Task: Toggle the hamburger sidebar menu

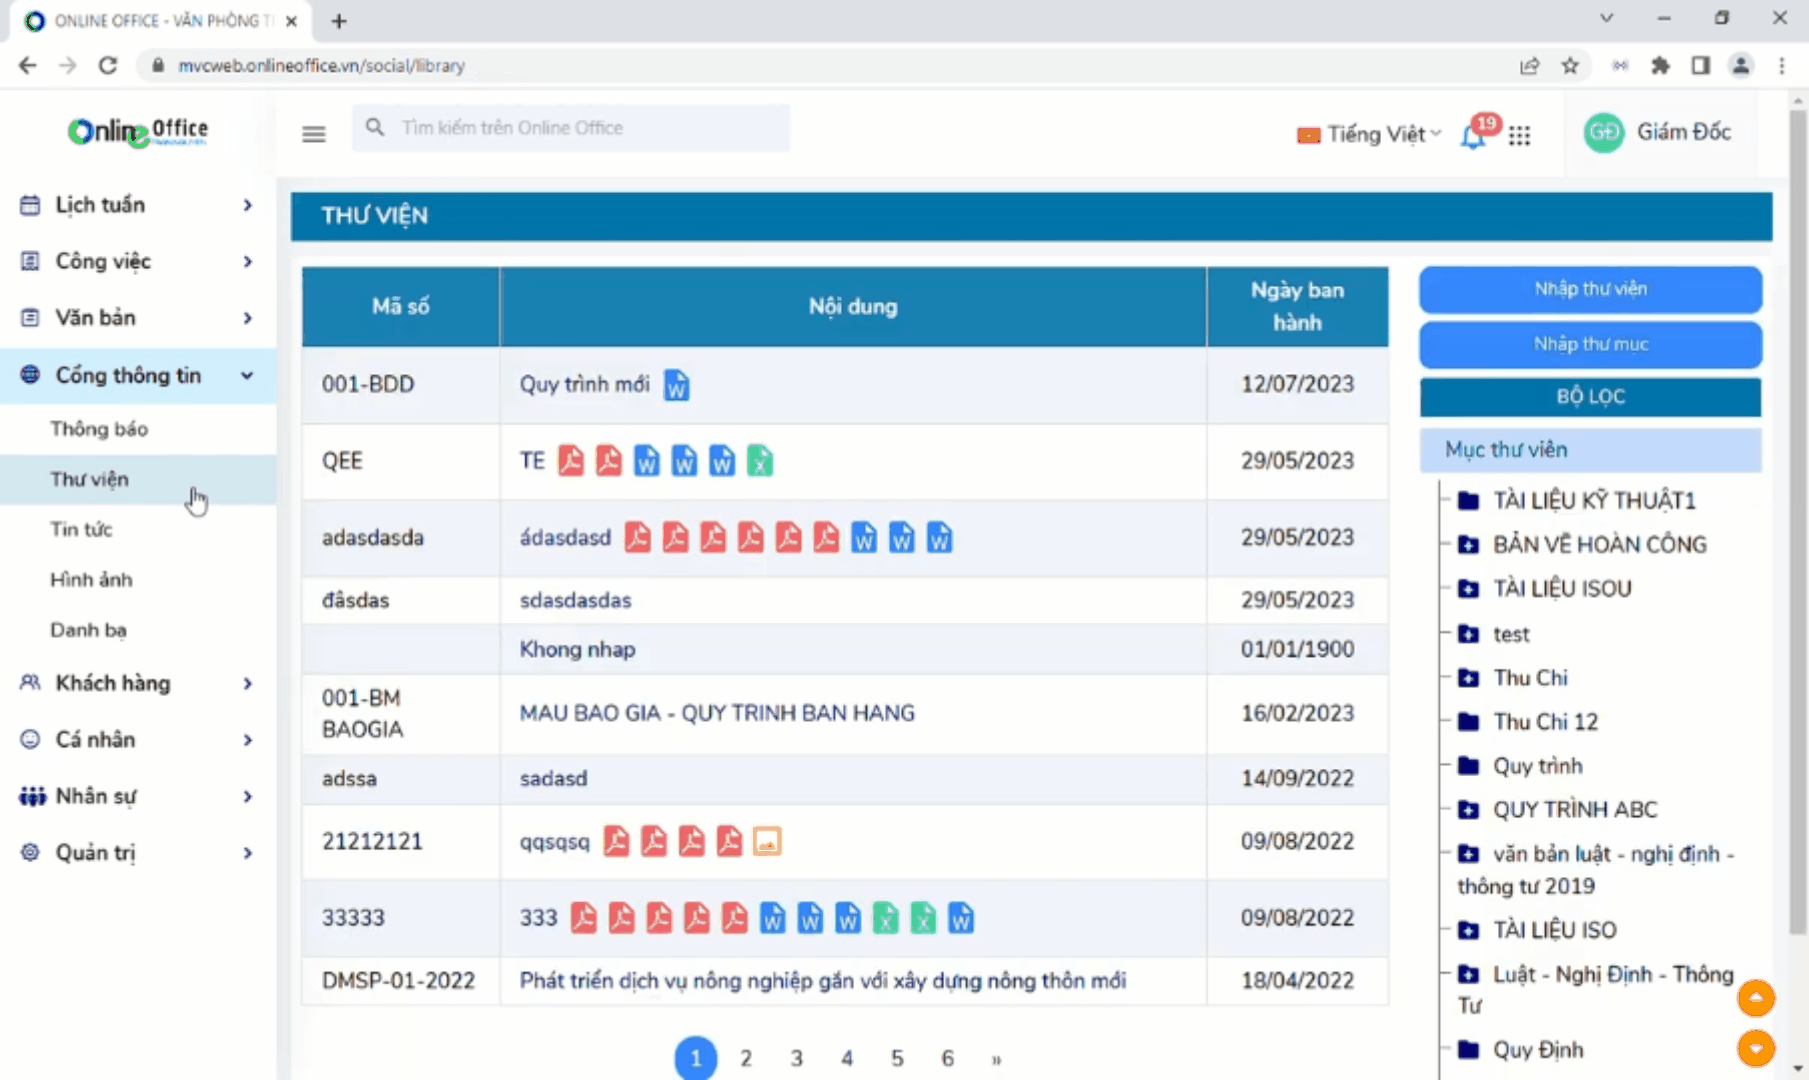Action: (x=314, y=134)
